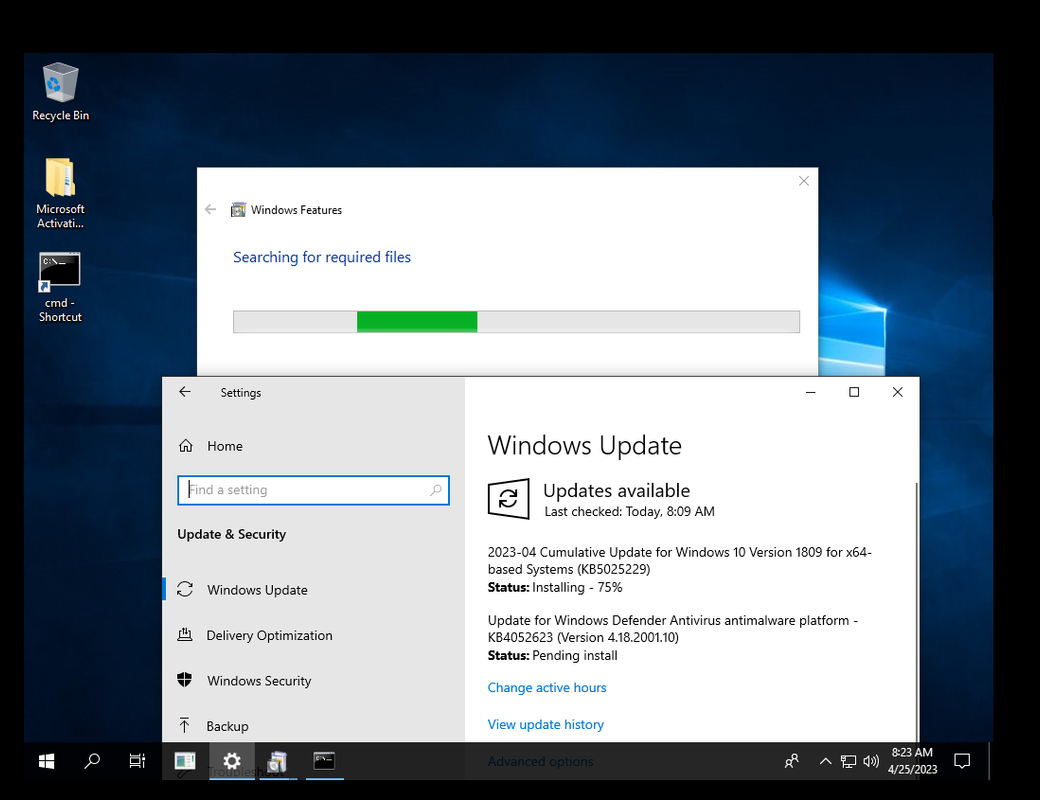1040x800 pixels.
Task: Open Server Manager from taskbar
Action: (x=185, y=761)
